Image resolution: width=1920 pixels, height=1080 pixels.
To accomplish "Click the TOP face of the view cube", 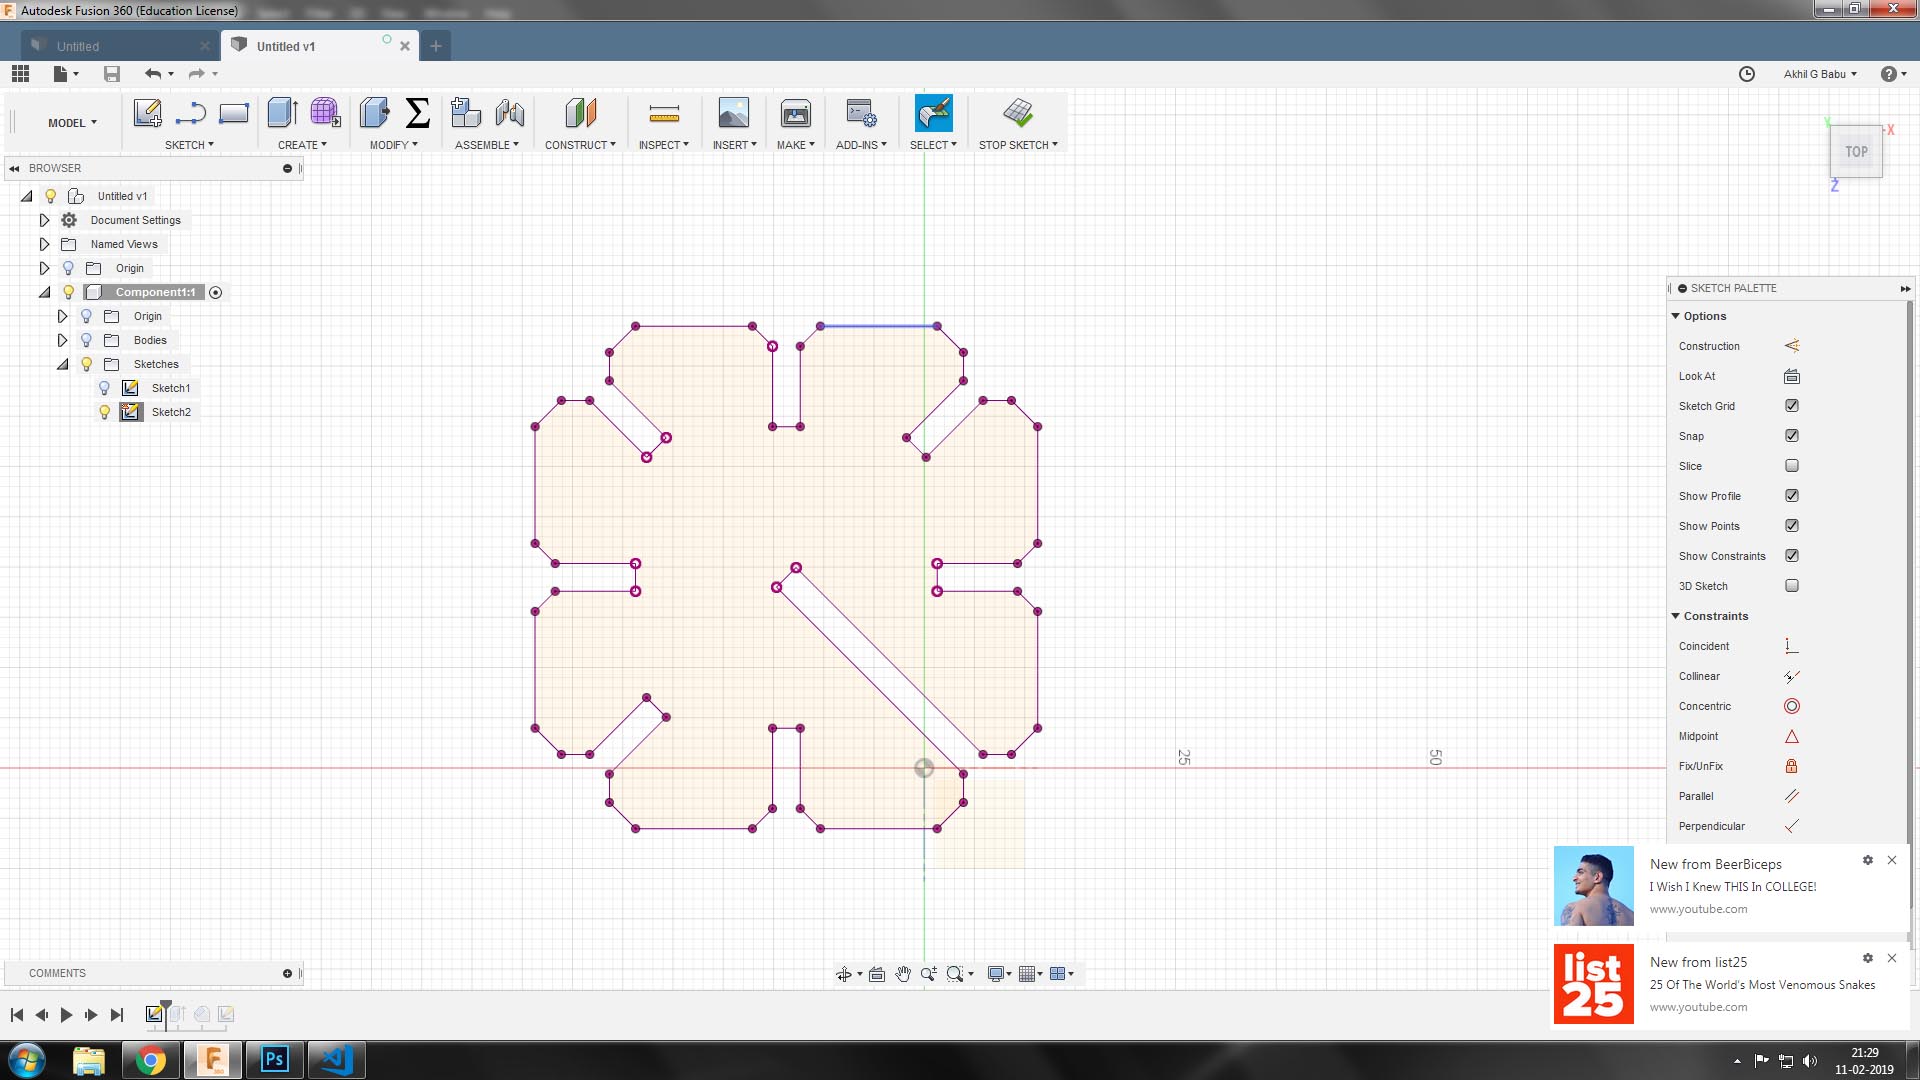I will (x=1856, y=152).
